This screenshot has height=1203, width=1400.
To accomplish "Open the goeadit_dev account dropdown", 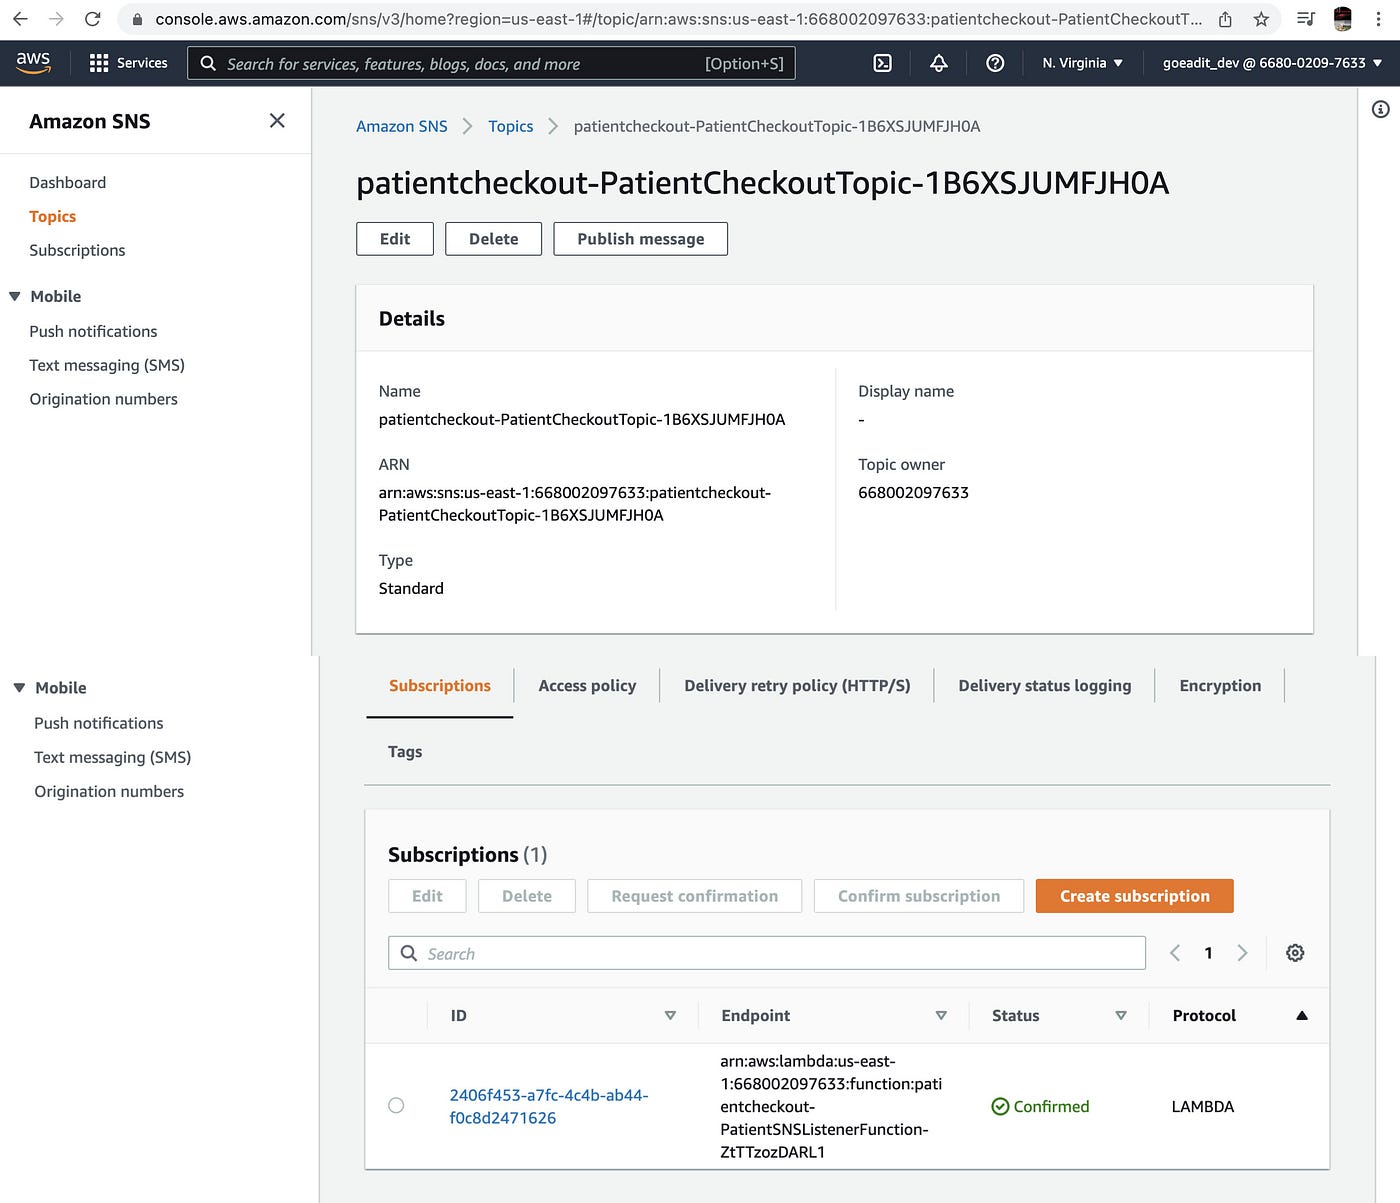I will [1272, 63].
